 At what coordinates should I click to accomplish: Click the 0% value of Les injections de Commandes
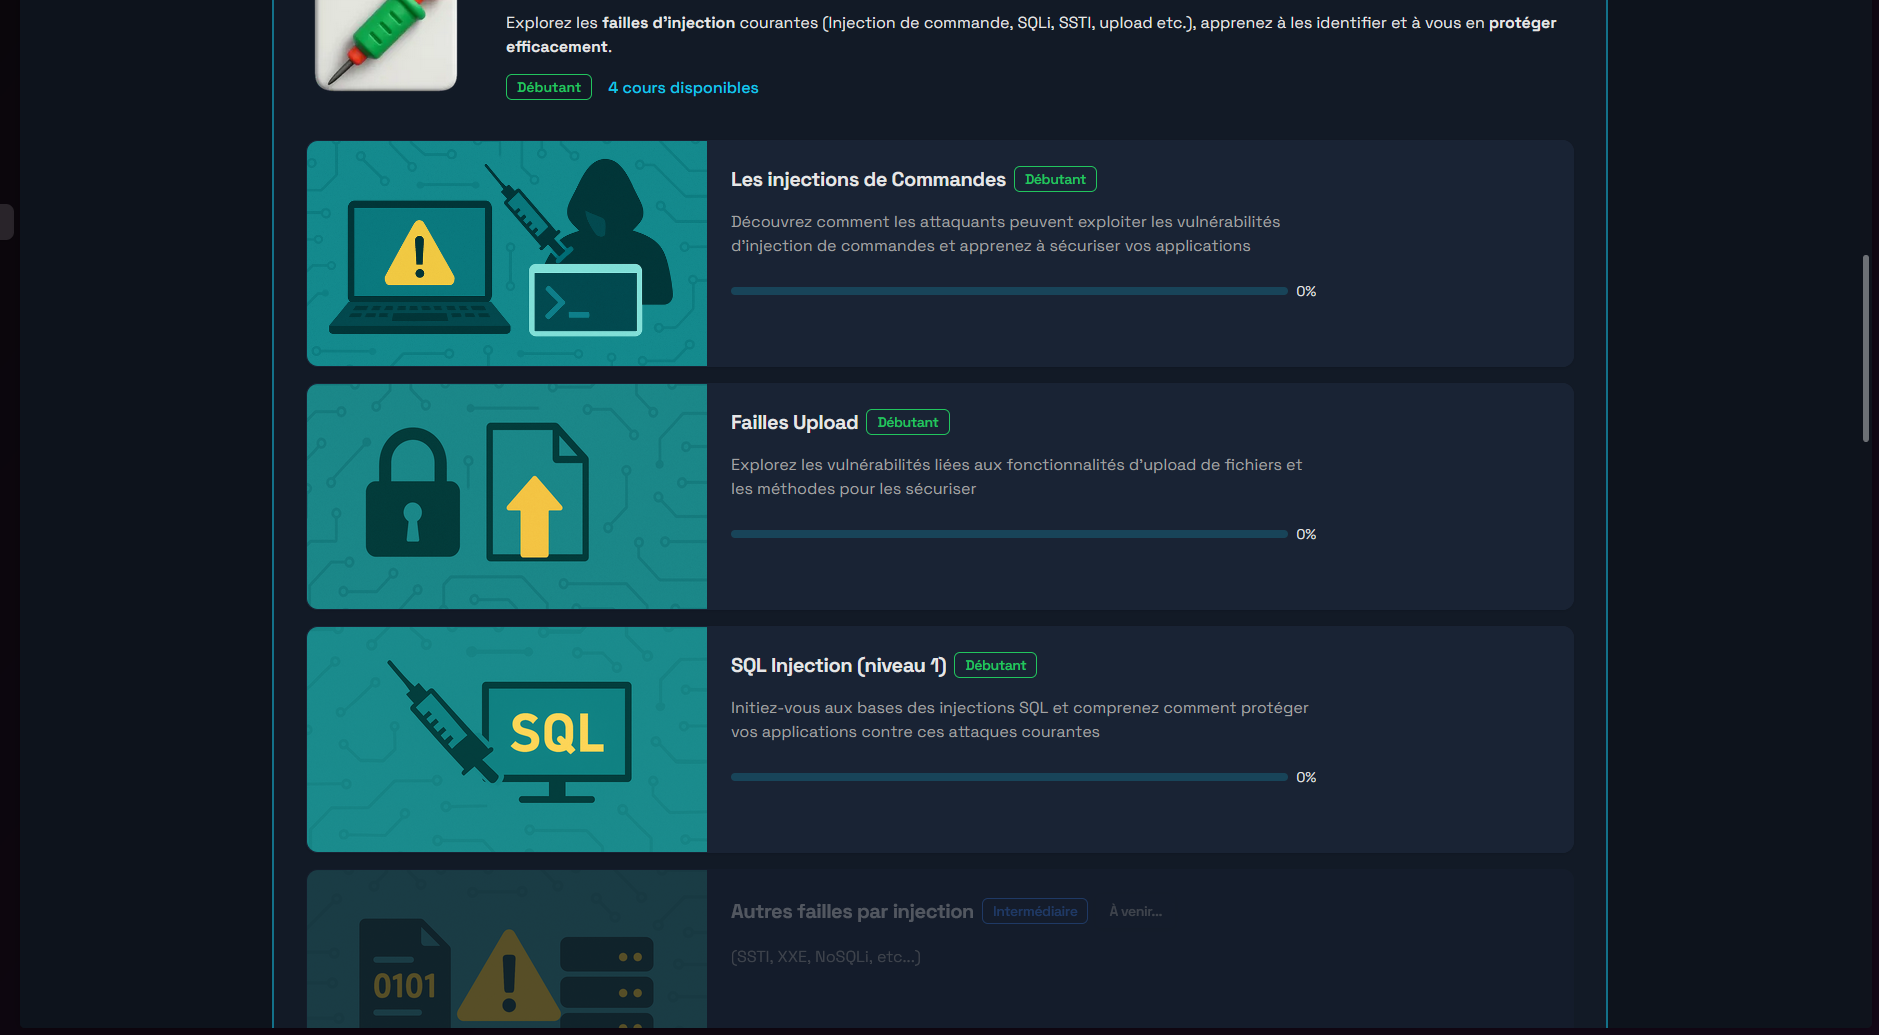coord(1306,291)
